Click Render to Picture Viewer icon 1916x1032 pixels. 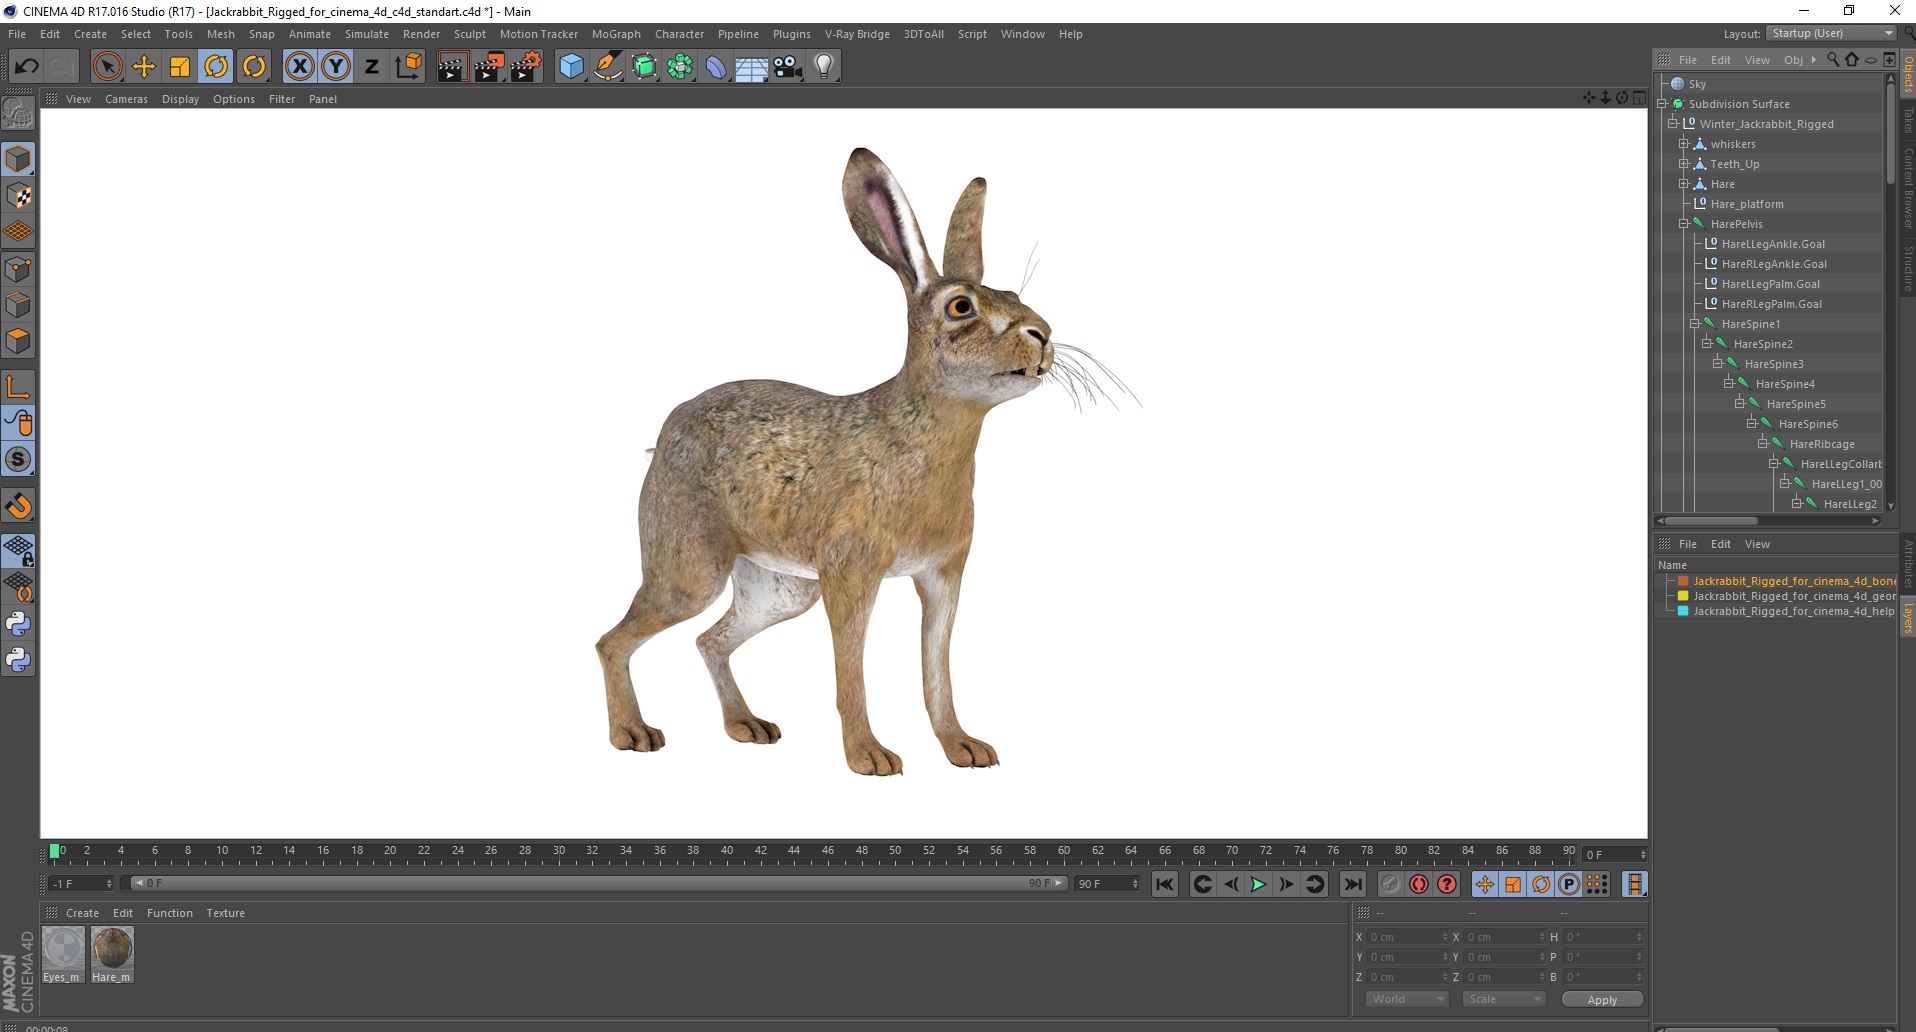[x=489, y=67]
